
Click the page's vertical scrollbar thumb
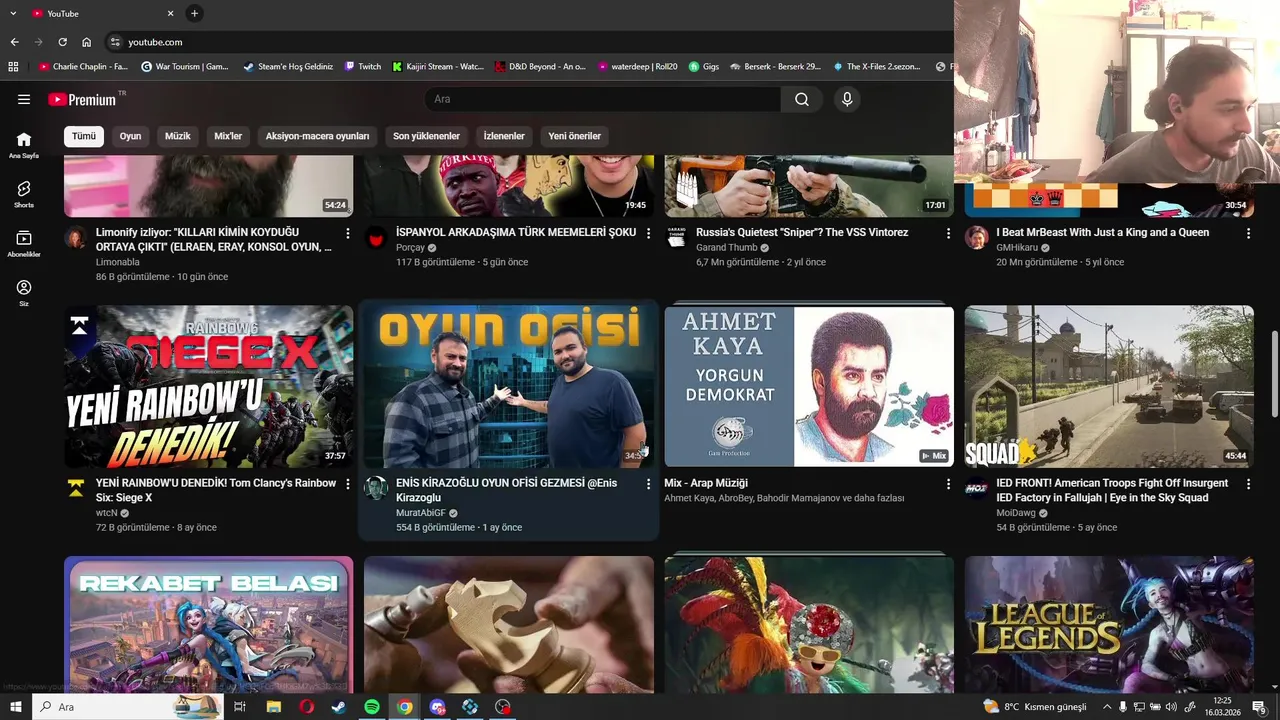[1274, 373]
